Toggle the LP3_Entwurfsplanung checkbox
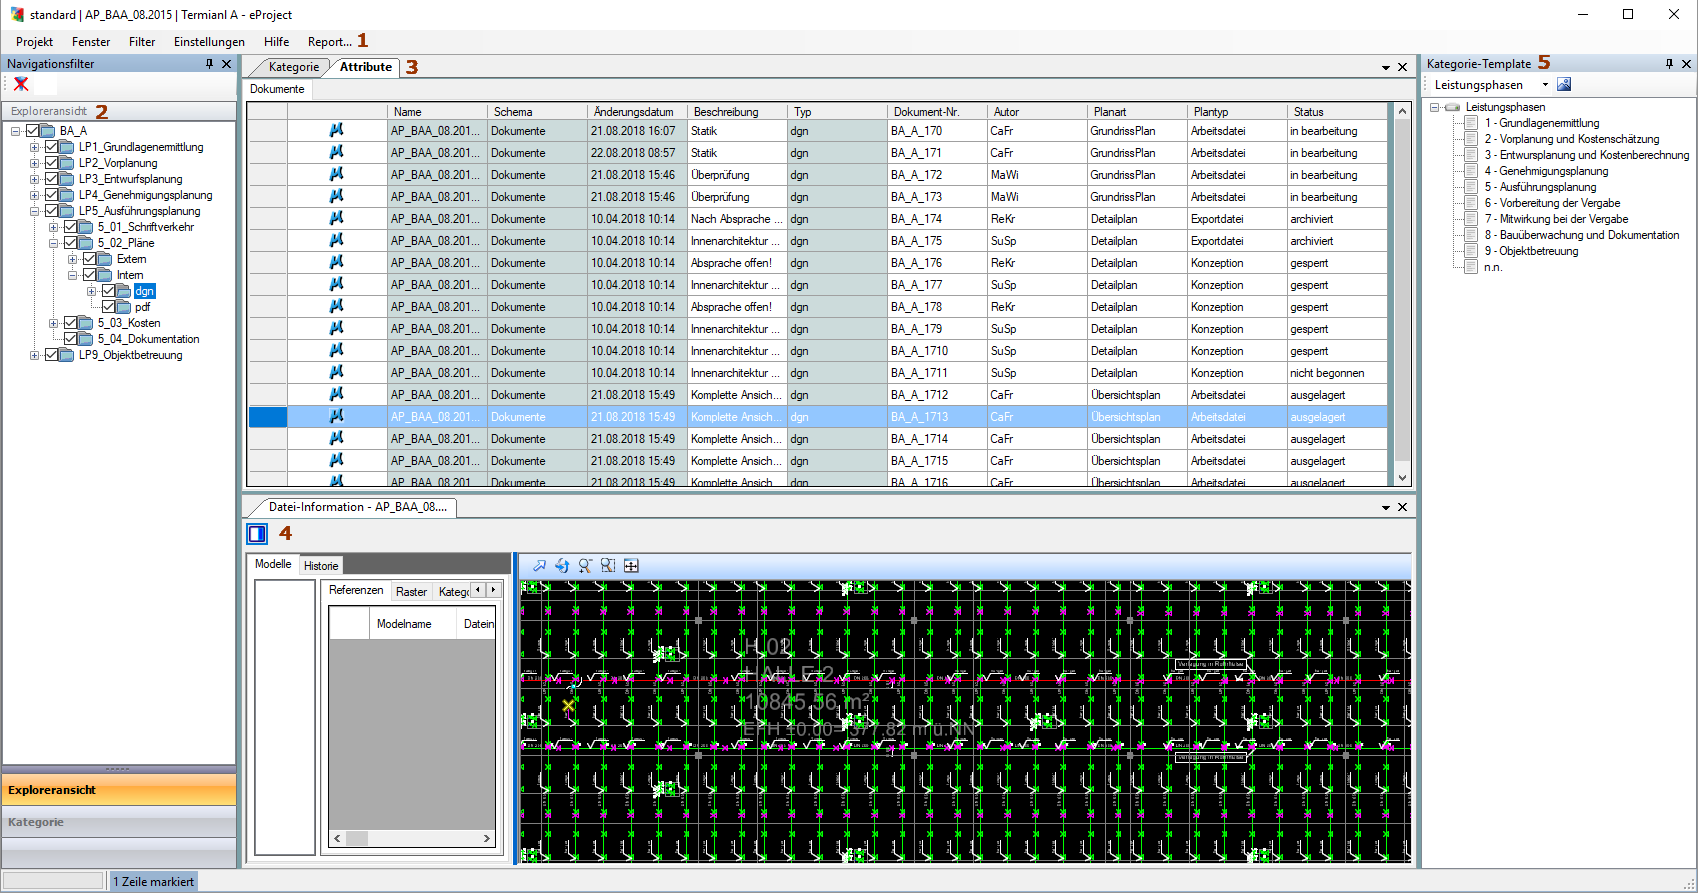 pyautogui.click(x=52, y=179)
